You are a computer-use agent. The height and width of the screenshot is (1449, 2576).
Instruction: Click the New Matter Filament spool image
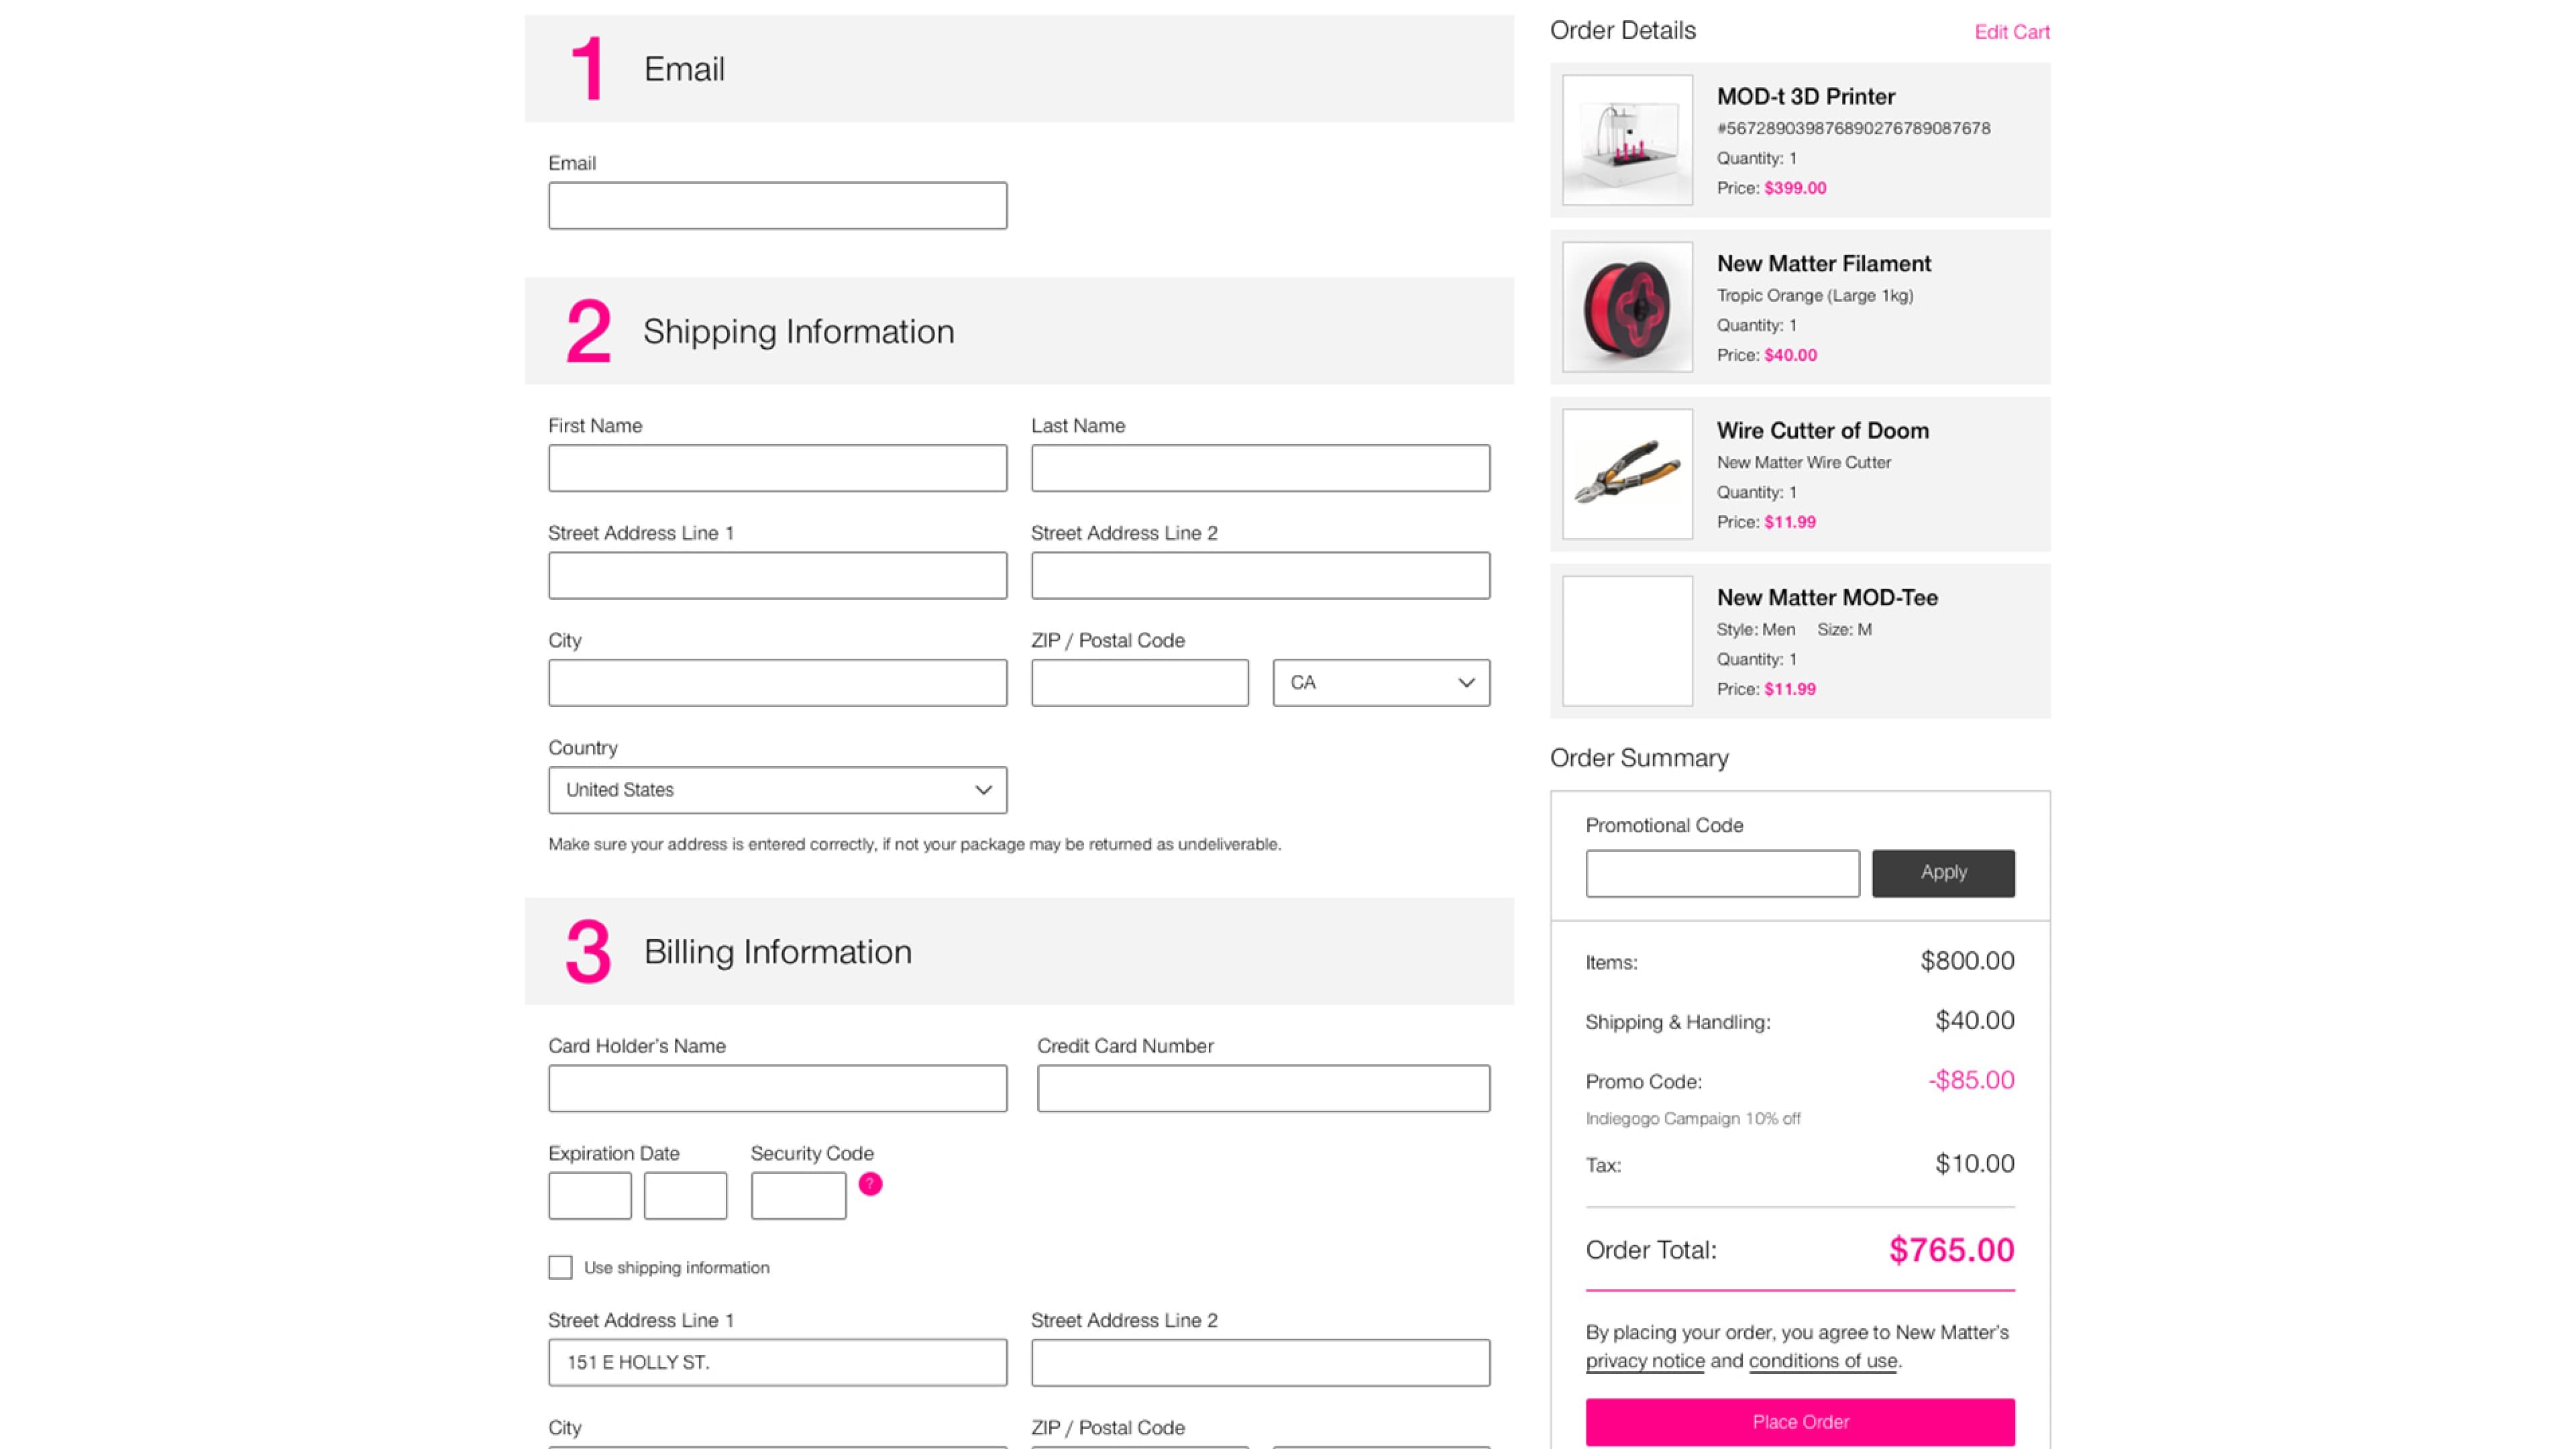(1627, 307)
